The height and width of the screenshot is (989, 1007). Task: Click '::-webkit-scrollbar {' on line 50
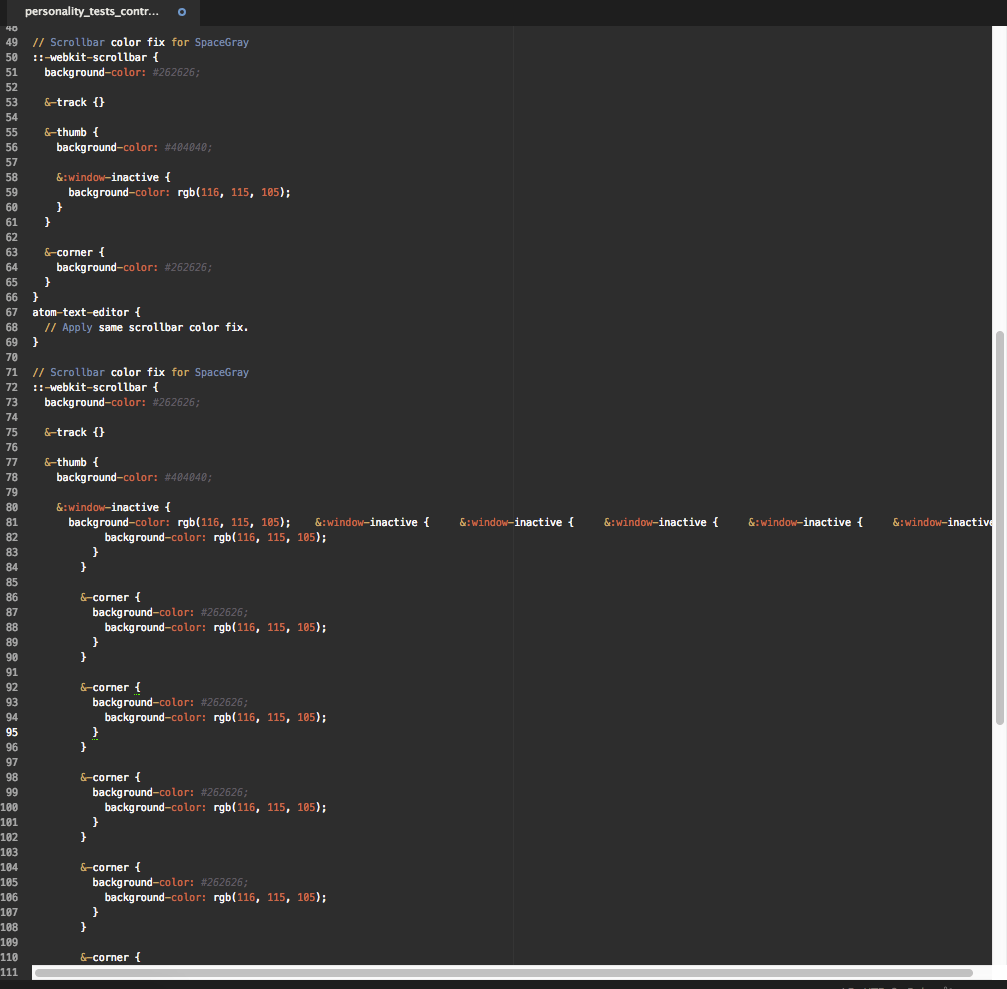[x=96, y=57]
